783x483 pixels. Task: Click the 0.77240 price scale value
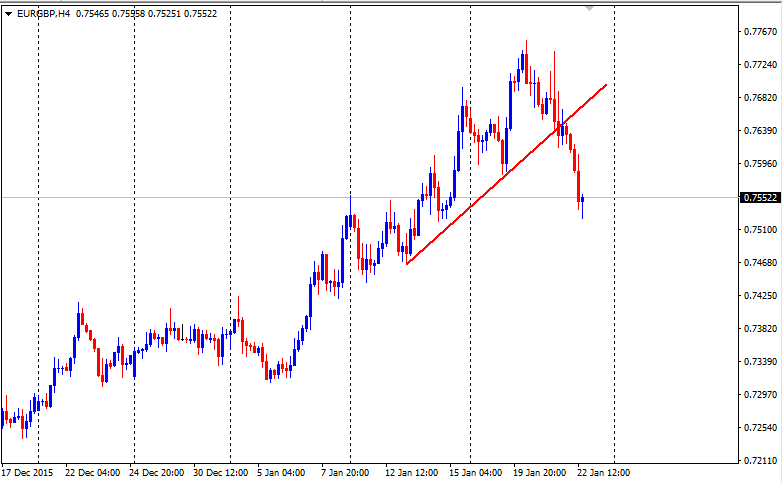click(x=761, y=65)
